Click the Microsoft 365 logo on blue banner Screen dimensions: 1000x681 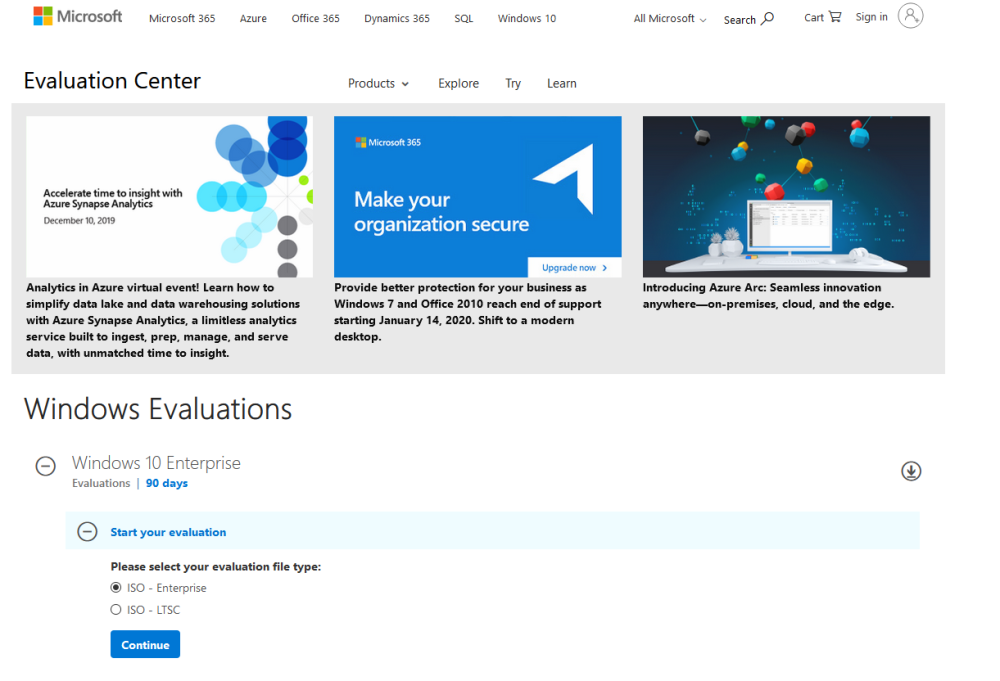388,142
